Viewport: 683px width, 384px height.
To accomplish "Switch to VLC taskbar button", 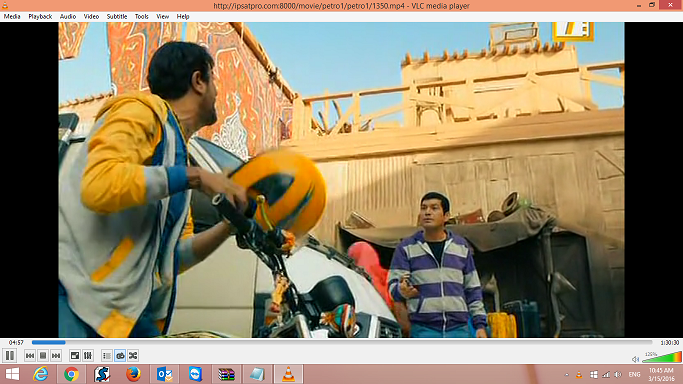I will point(288,374).
